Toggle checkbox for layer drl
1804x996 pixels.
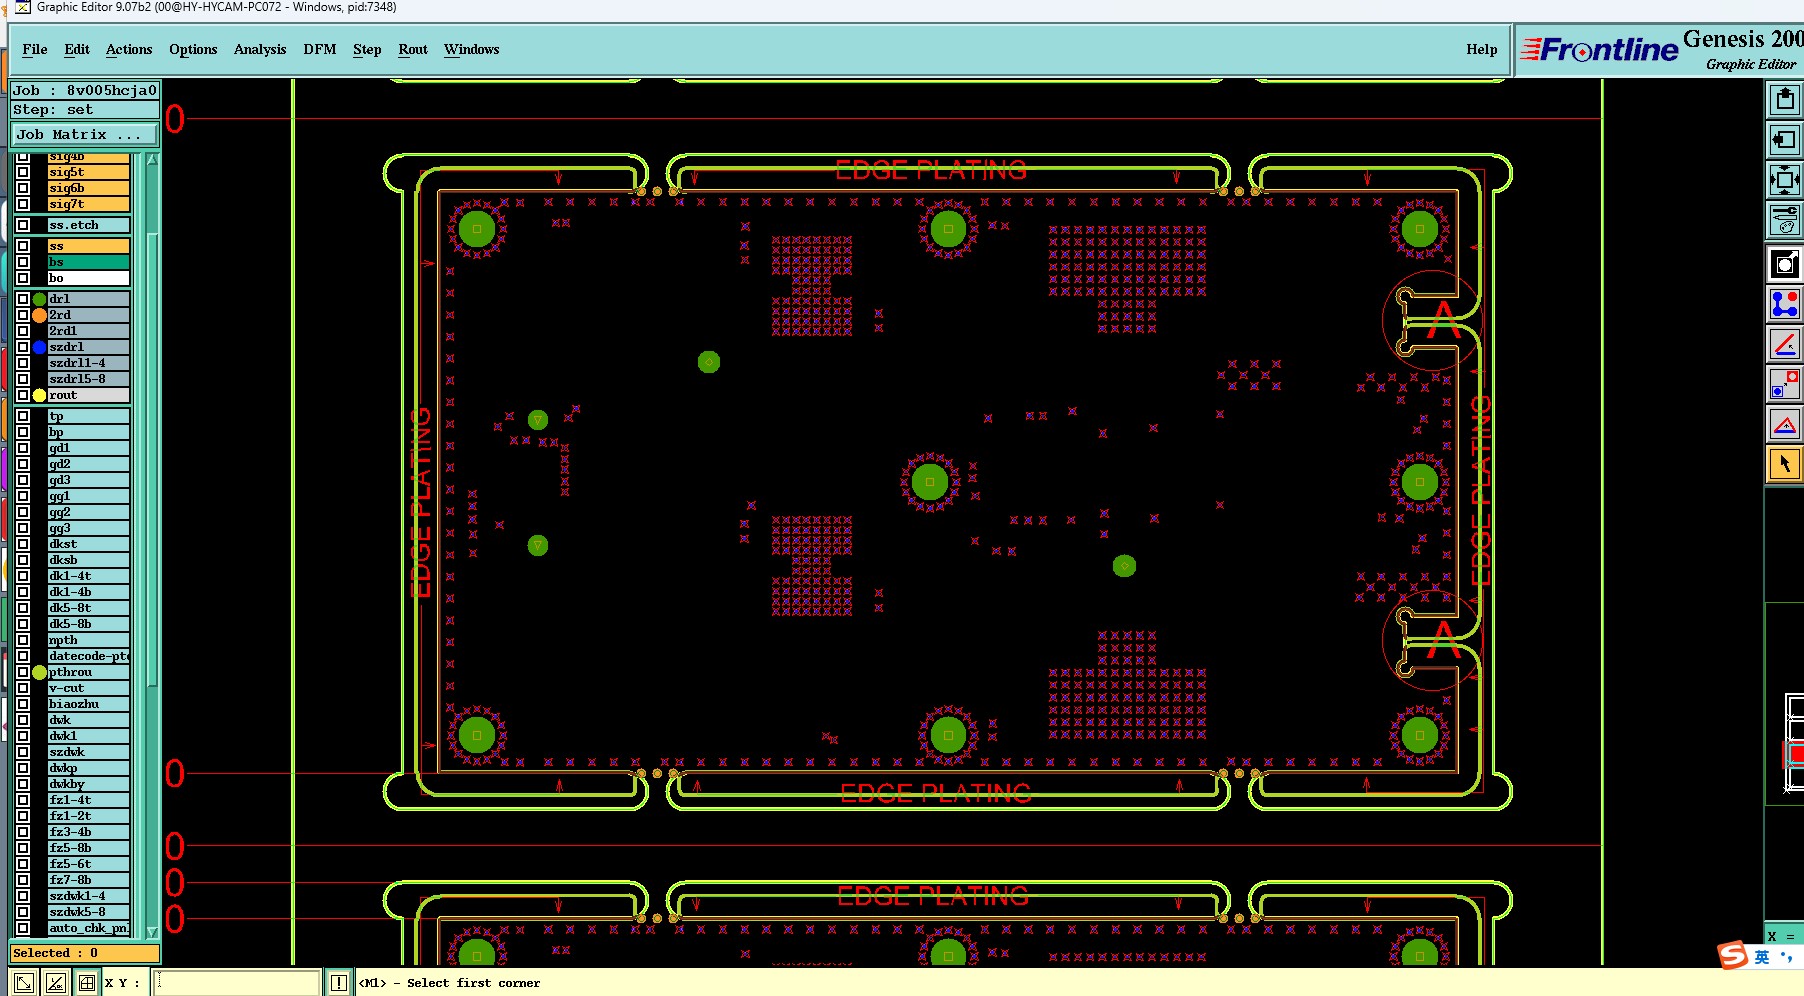coord(23,299)
